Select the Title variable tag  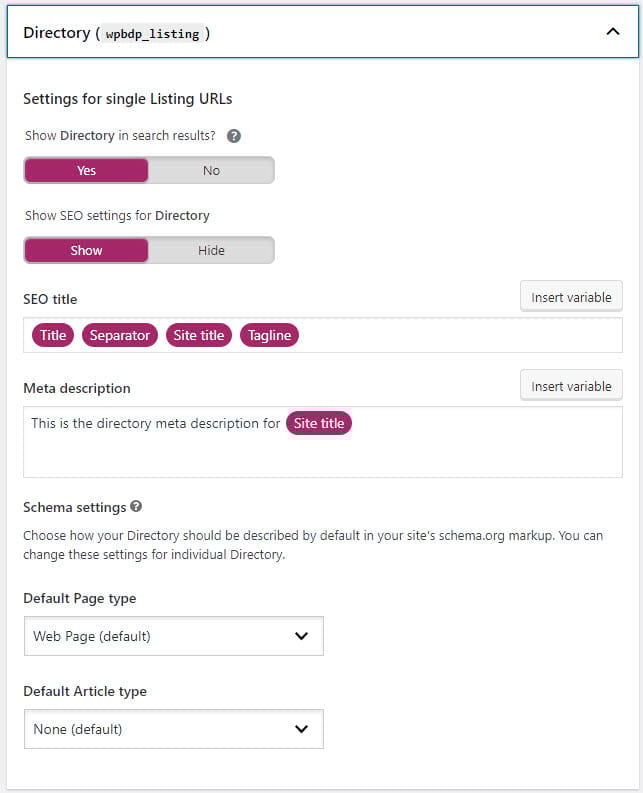click(x=53, y=335)
